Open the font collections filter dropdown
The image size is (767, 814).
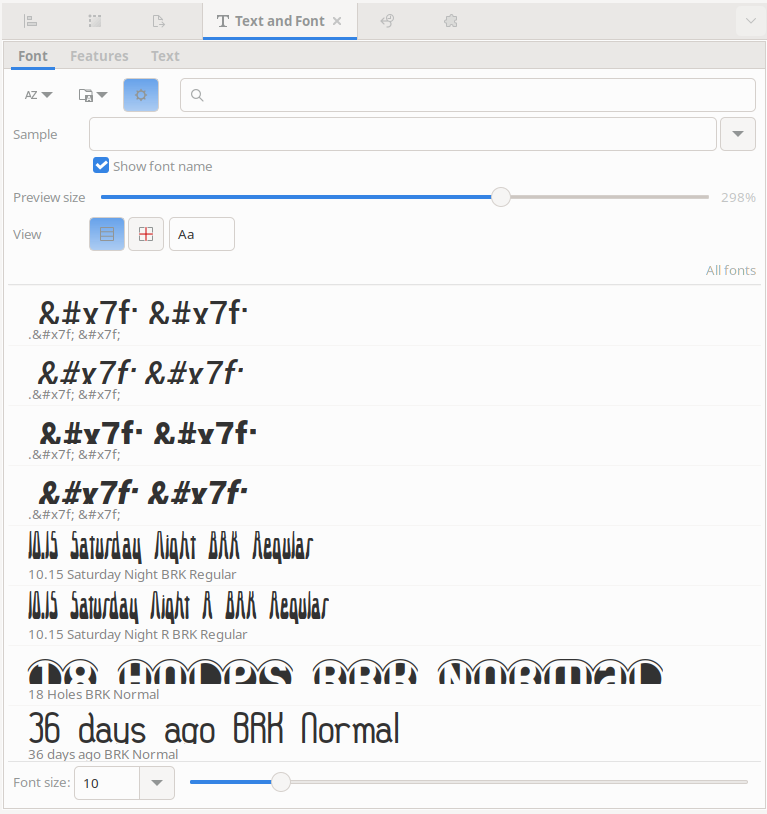[x=93, y=95]
